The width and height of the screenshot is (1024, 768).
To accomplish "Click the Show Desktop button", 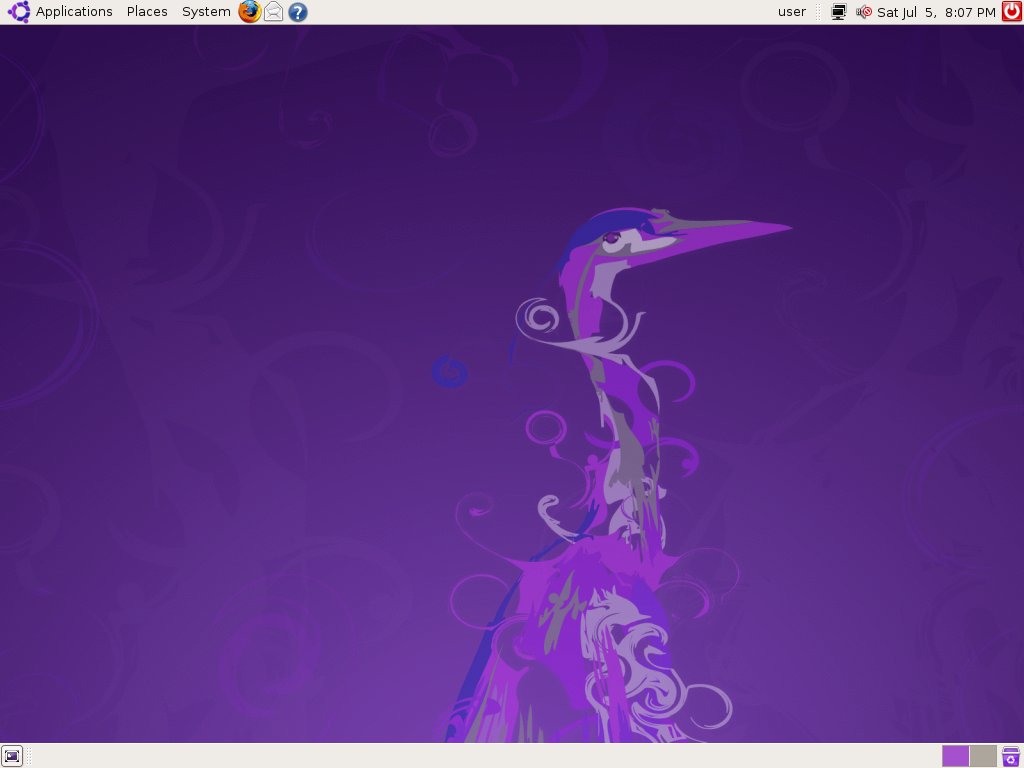I will 12,756.
